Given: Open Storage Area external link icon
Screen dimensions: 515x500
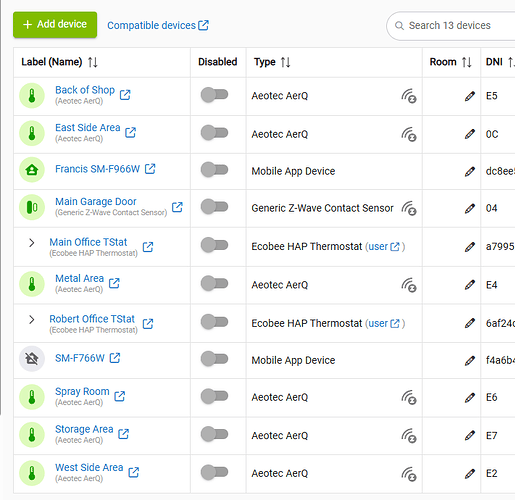Looking at the screenshot, I should (124, 434).
